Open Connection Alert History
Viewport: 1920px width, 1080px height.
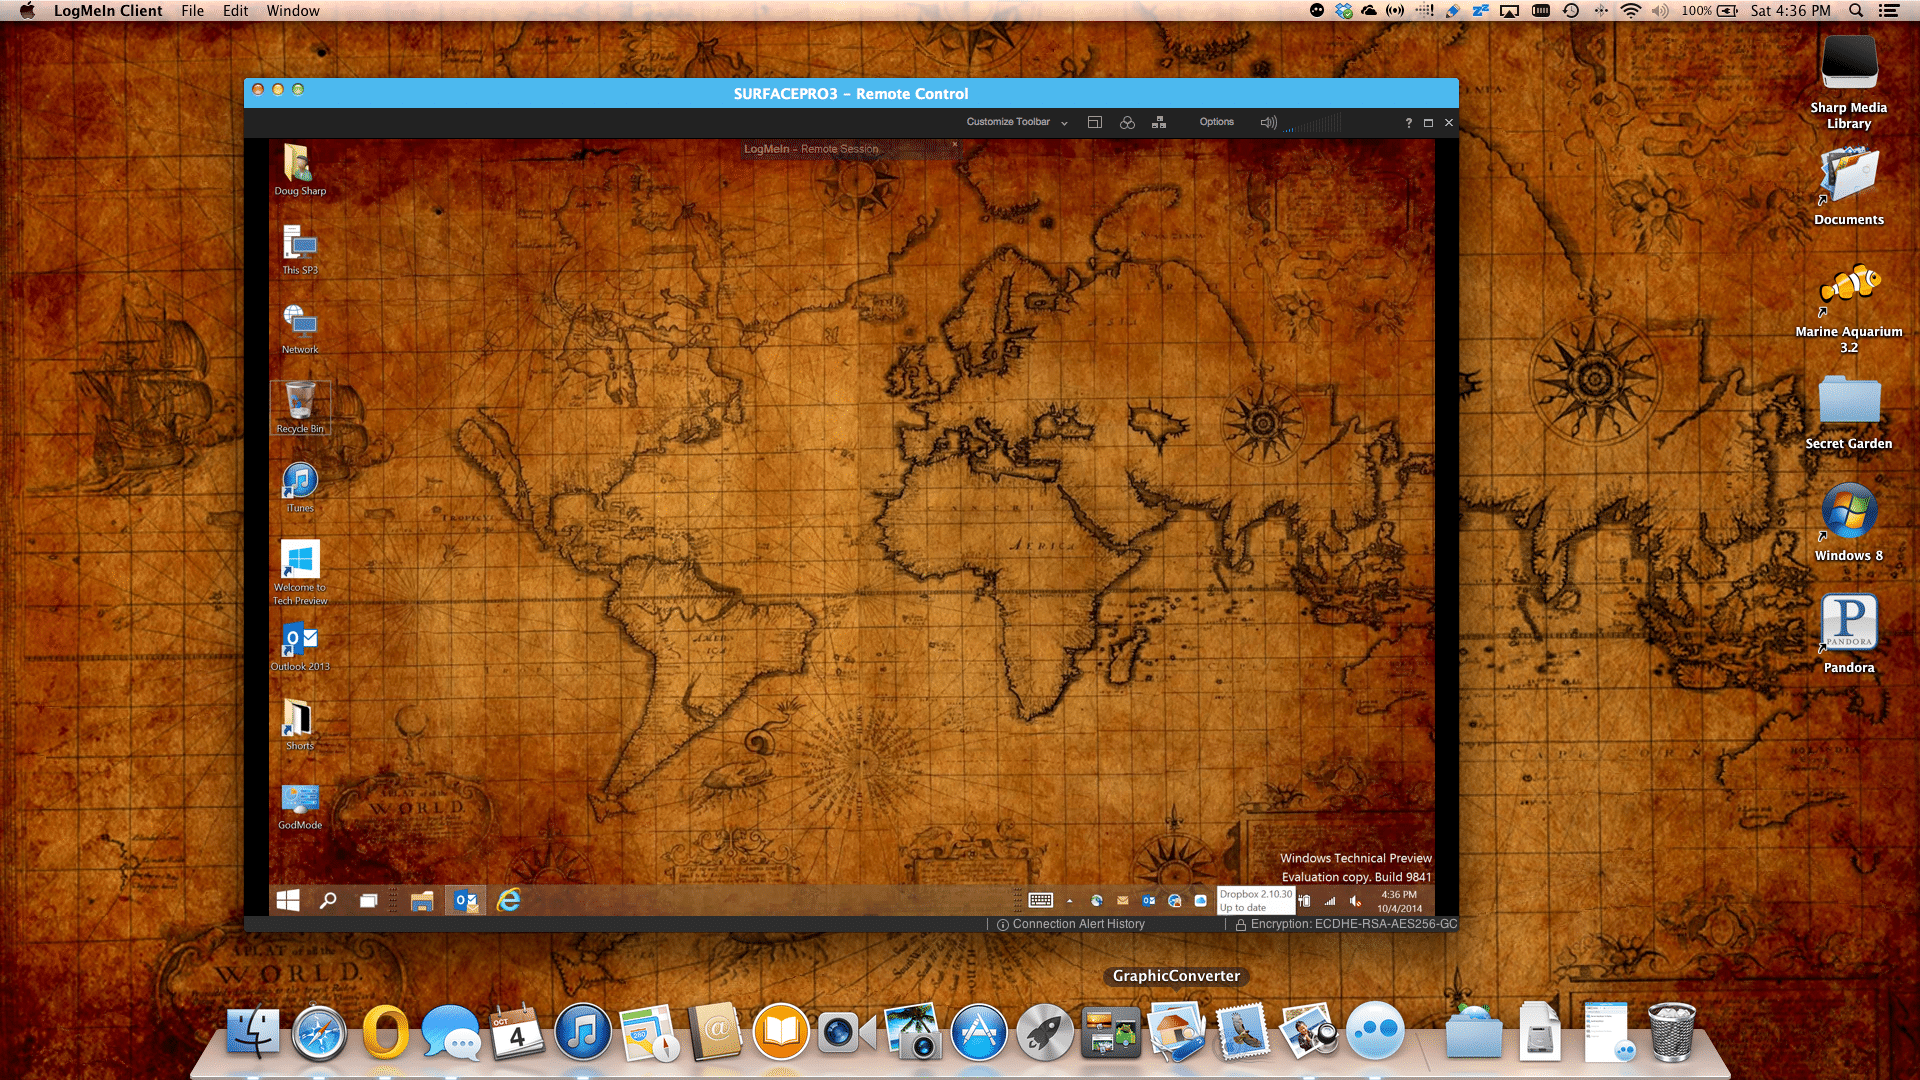(x=1071, y=924)
